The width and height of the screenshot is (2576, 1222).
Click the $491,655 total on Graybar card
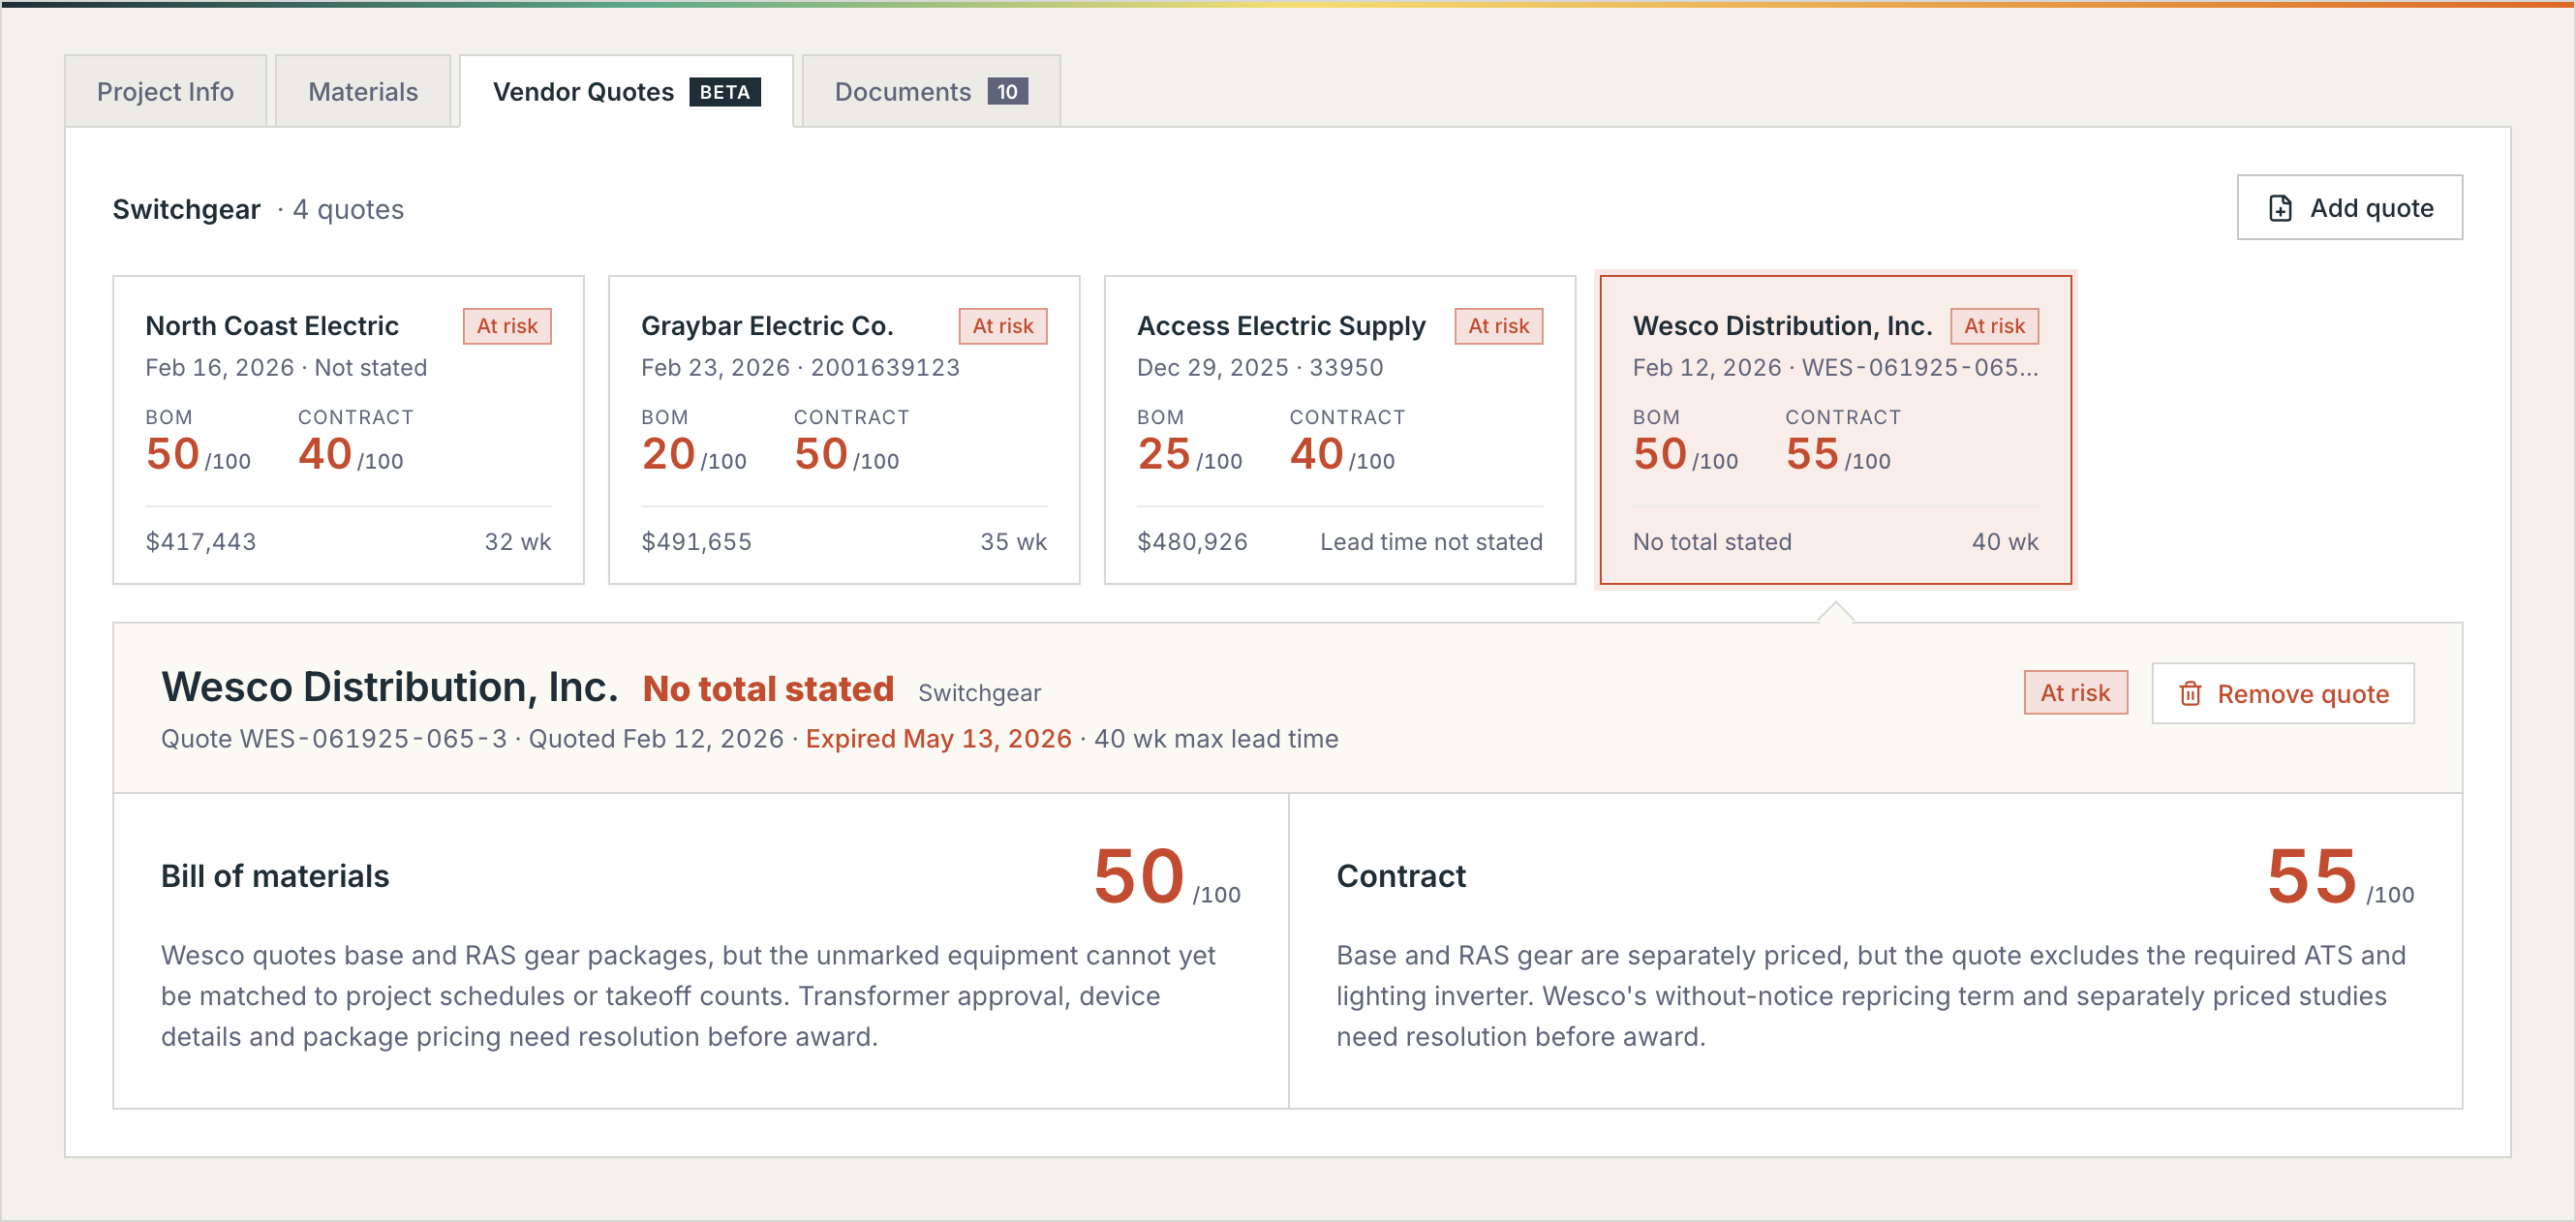[x=697, y=542]
